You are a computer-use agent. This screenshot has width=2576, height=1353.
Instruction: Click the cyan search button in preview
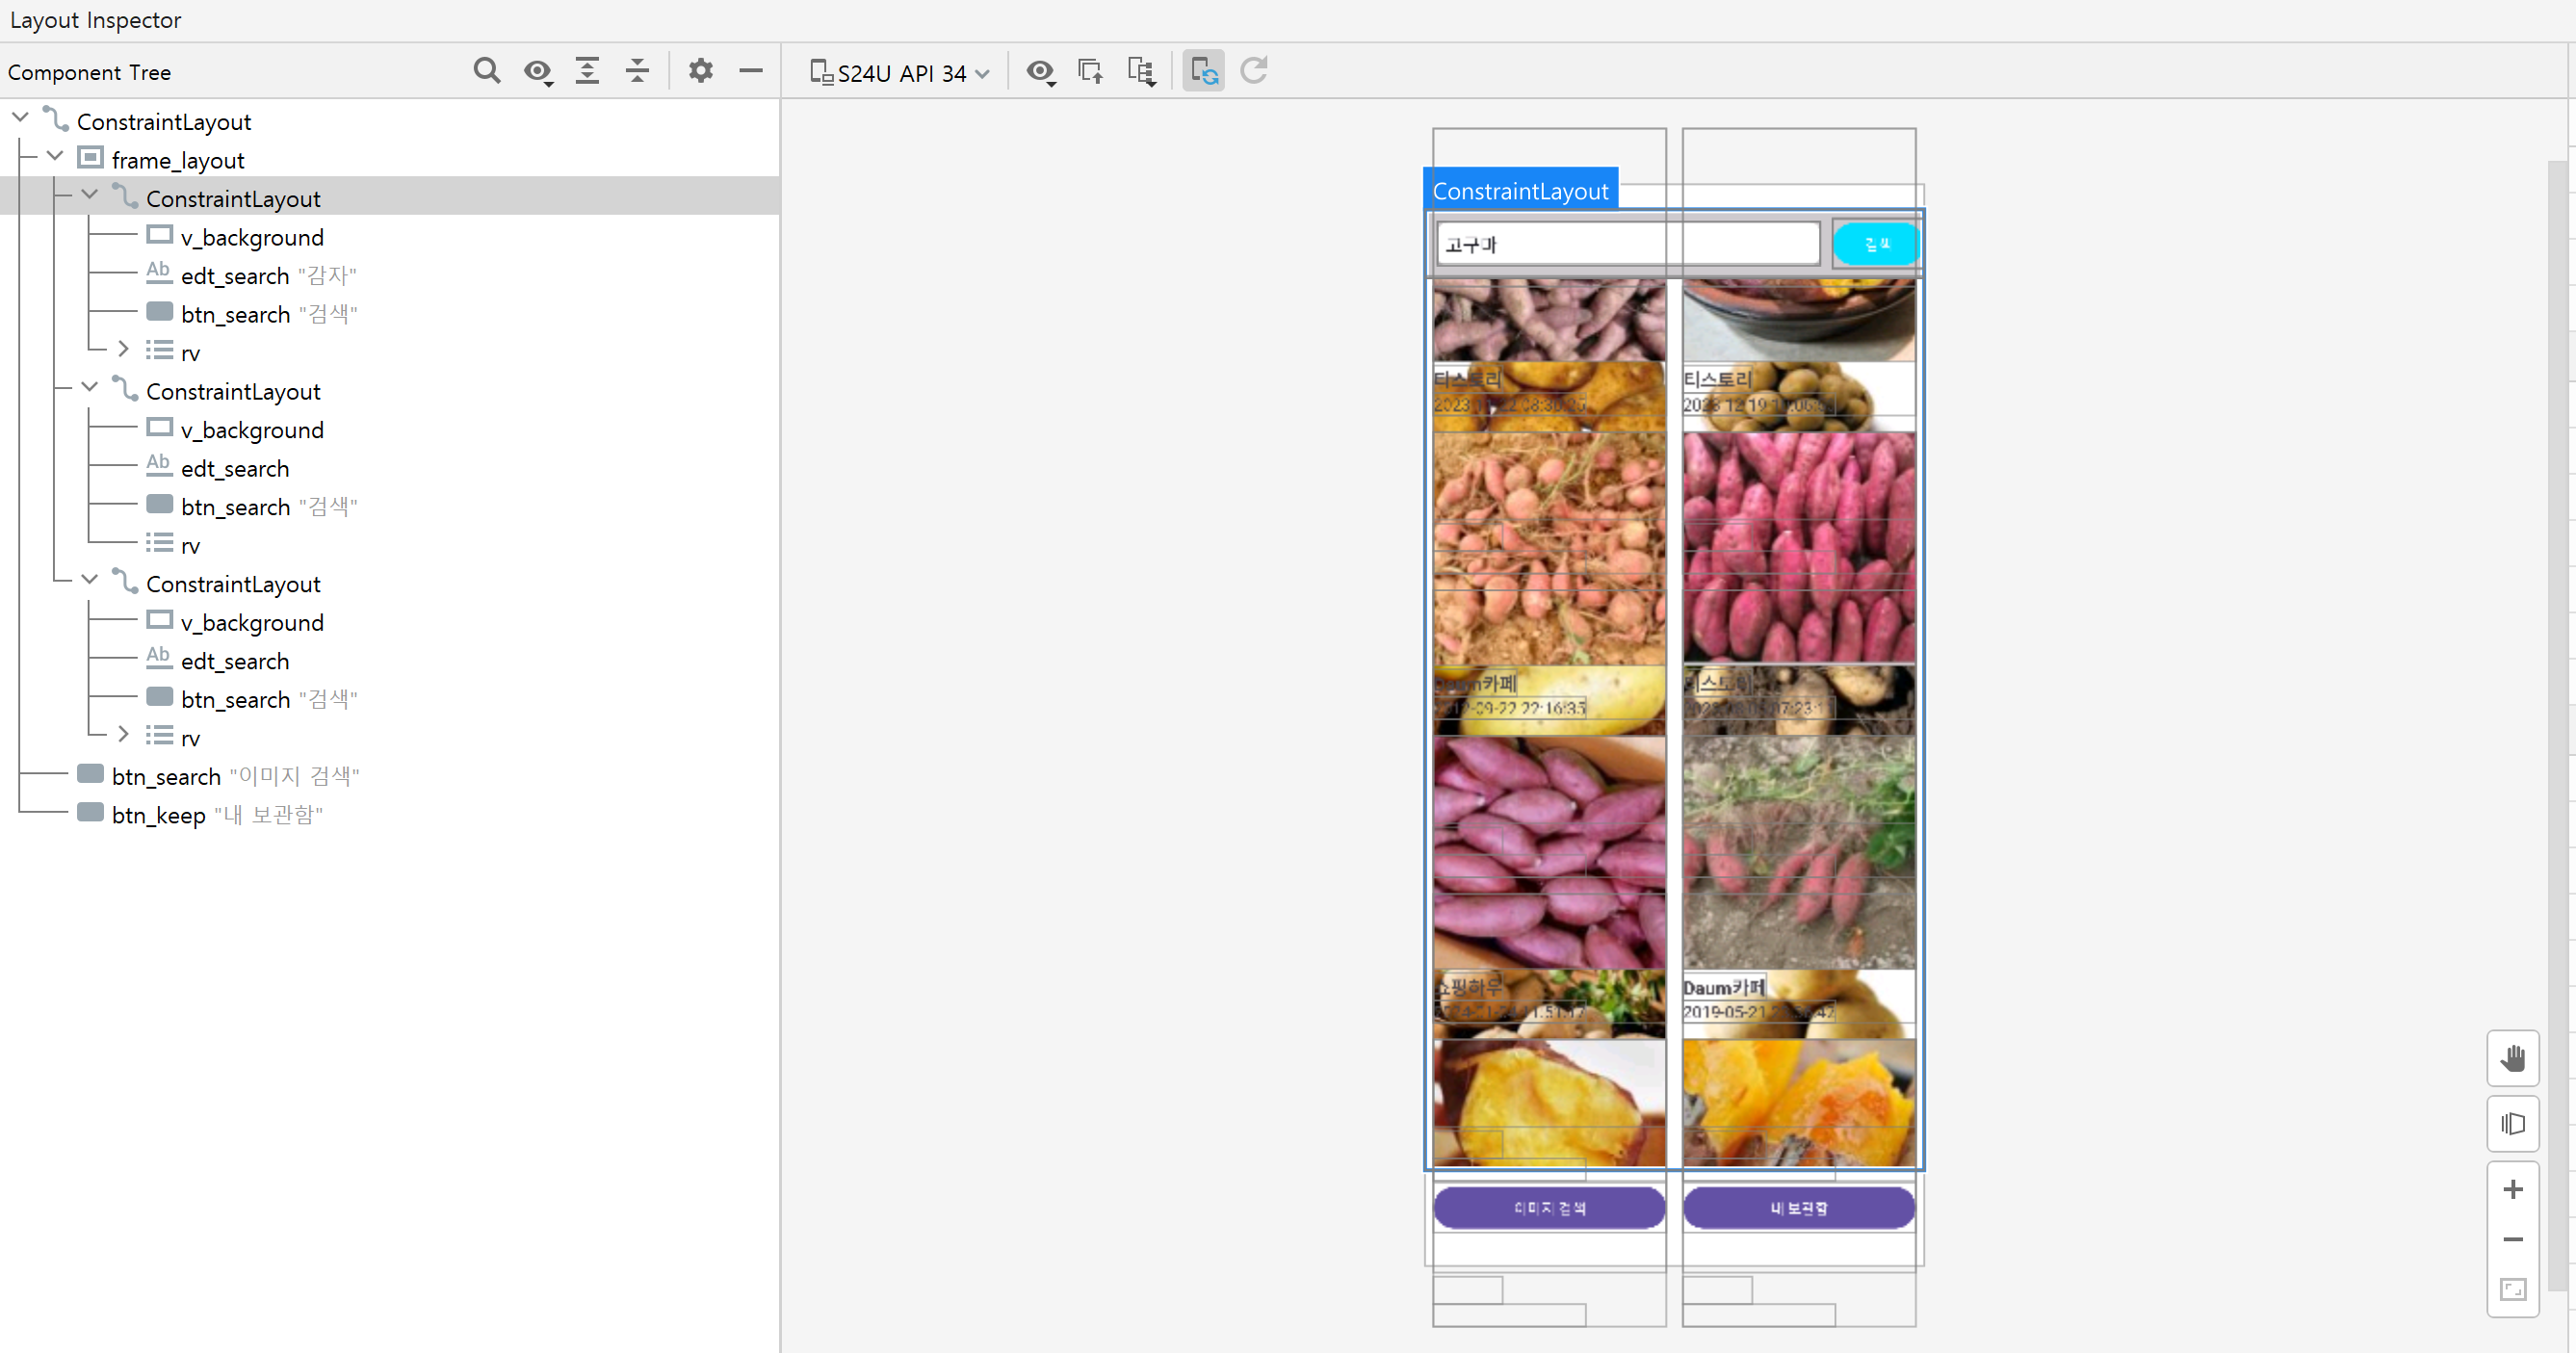[1876, 244]
